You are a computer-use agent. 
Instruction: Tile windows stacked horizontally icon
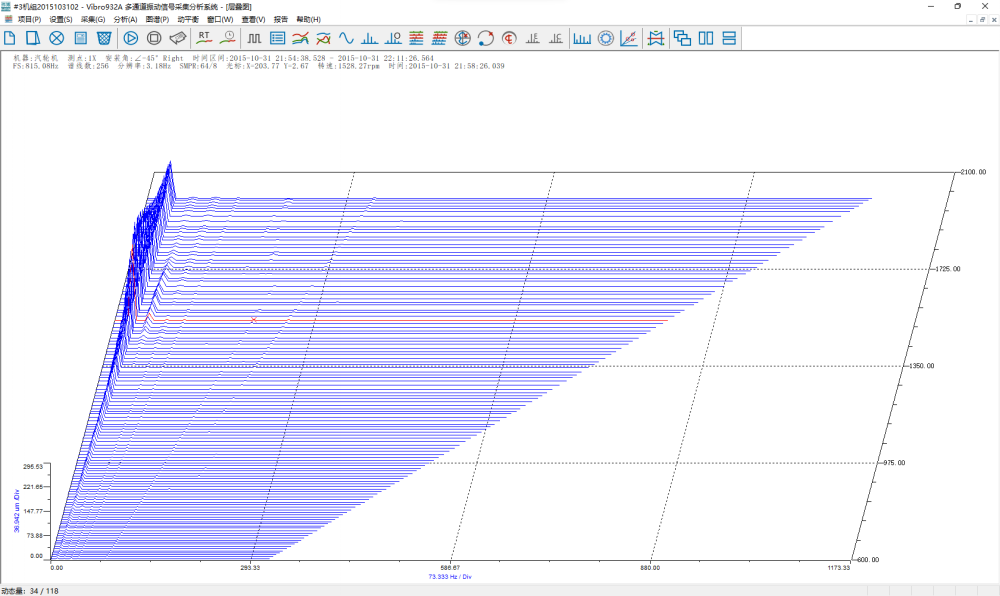(729, 38)
